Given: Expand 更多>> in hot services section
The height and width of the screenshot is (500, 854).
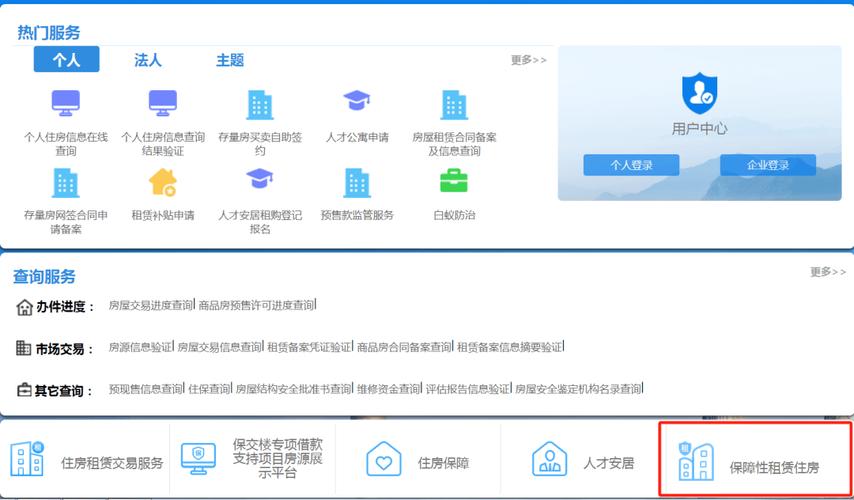Looking at the screenshot, I should point(528,60).
